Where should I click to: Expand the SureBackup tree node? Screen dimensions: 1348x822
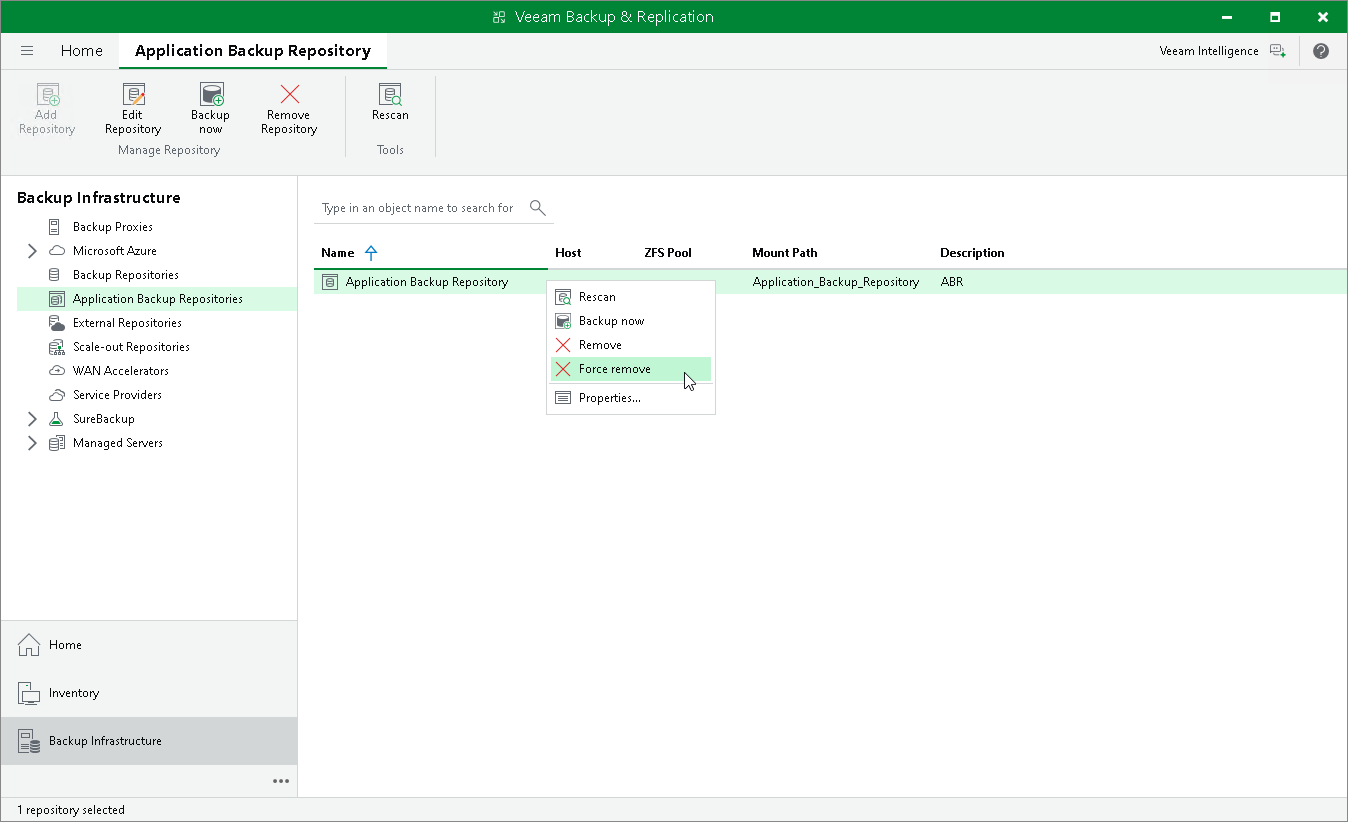(x=32, y=419)
